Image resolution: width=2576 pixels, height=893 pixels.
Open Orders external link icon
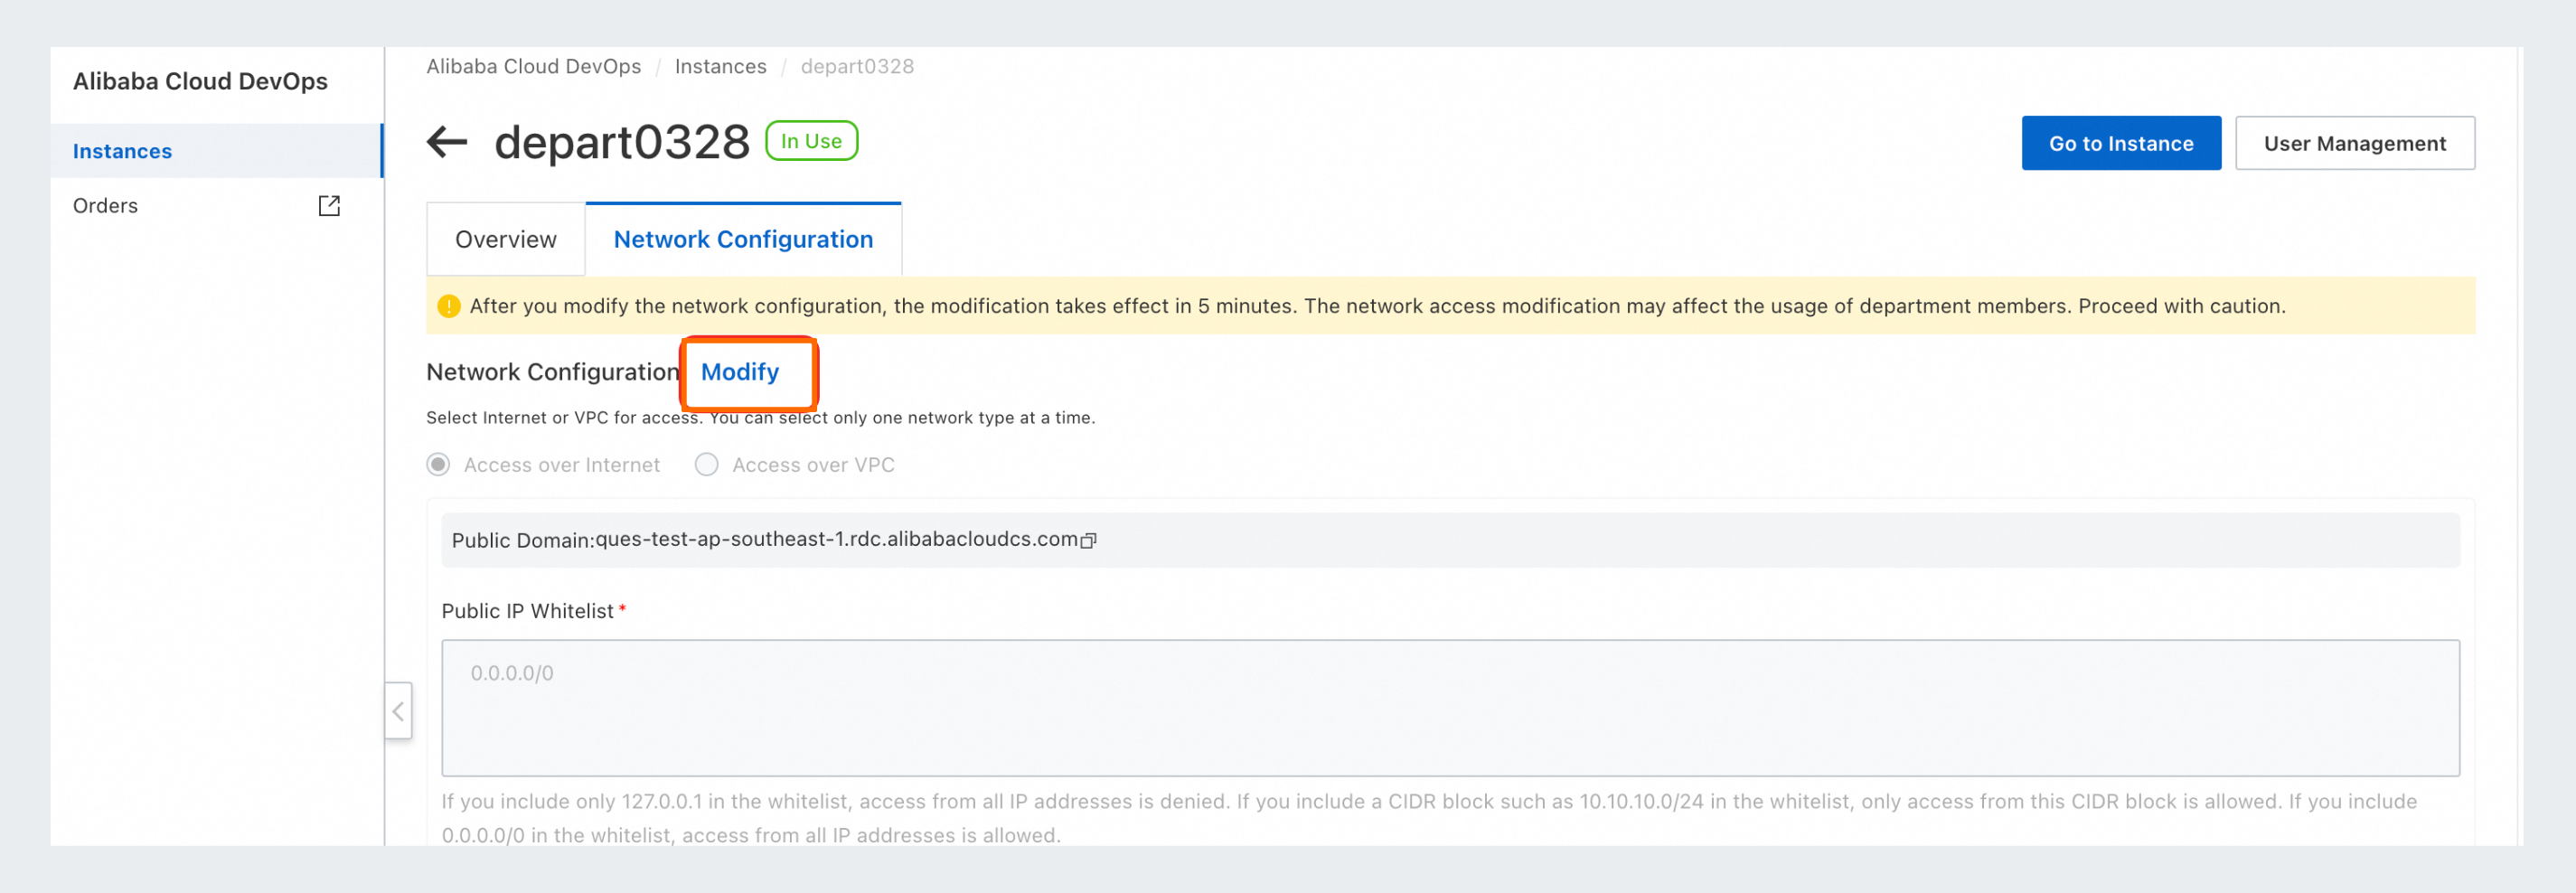[x=329, y=205]
